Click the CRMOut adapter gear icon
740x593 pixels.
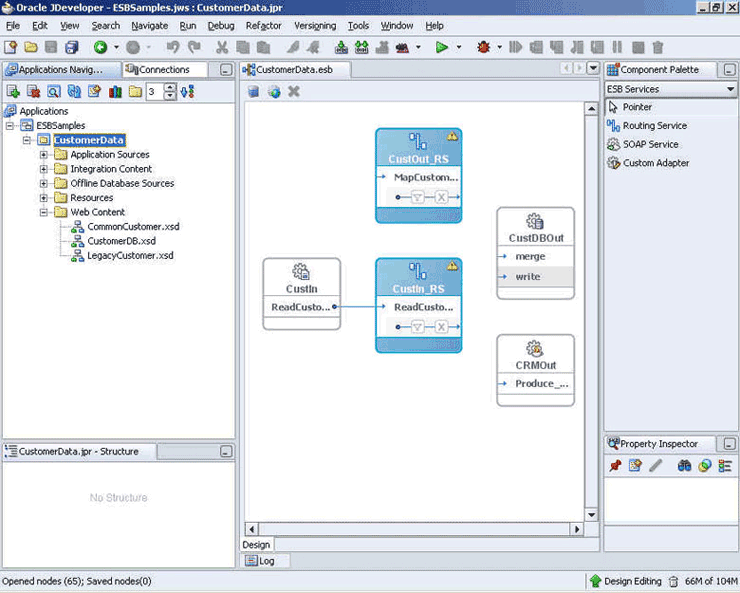pyautogui.click(x=535, y=349)
